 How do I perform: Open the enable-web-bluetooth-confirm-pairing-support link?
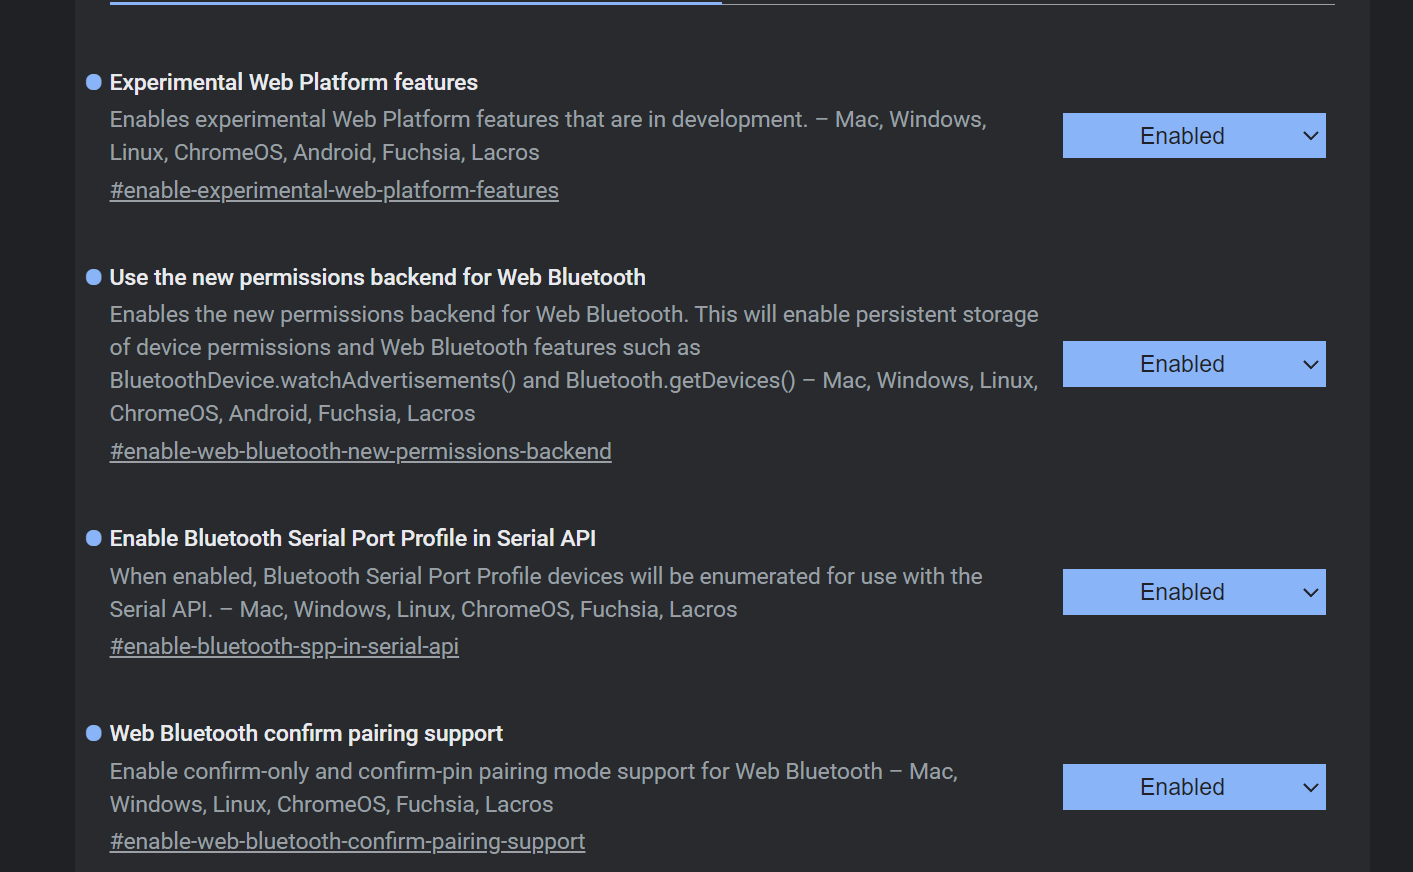(347, 841)
